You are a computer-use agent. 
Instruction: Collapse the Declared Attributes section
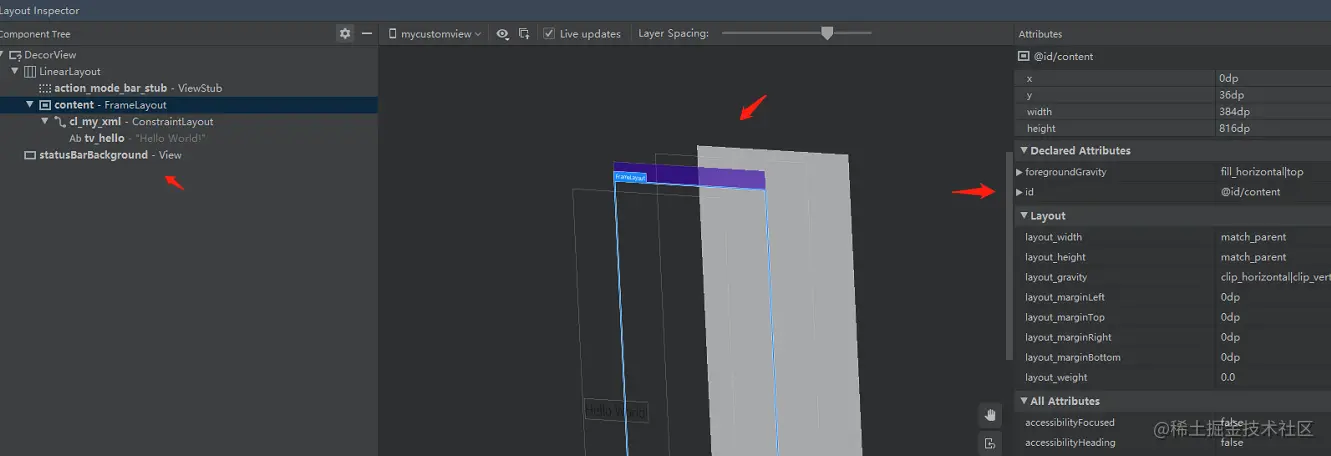pos(1023,151)
